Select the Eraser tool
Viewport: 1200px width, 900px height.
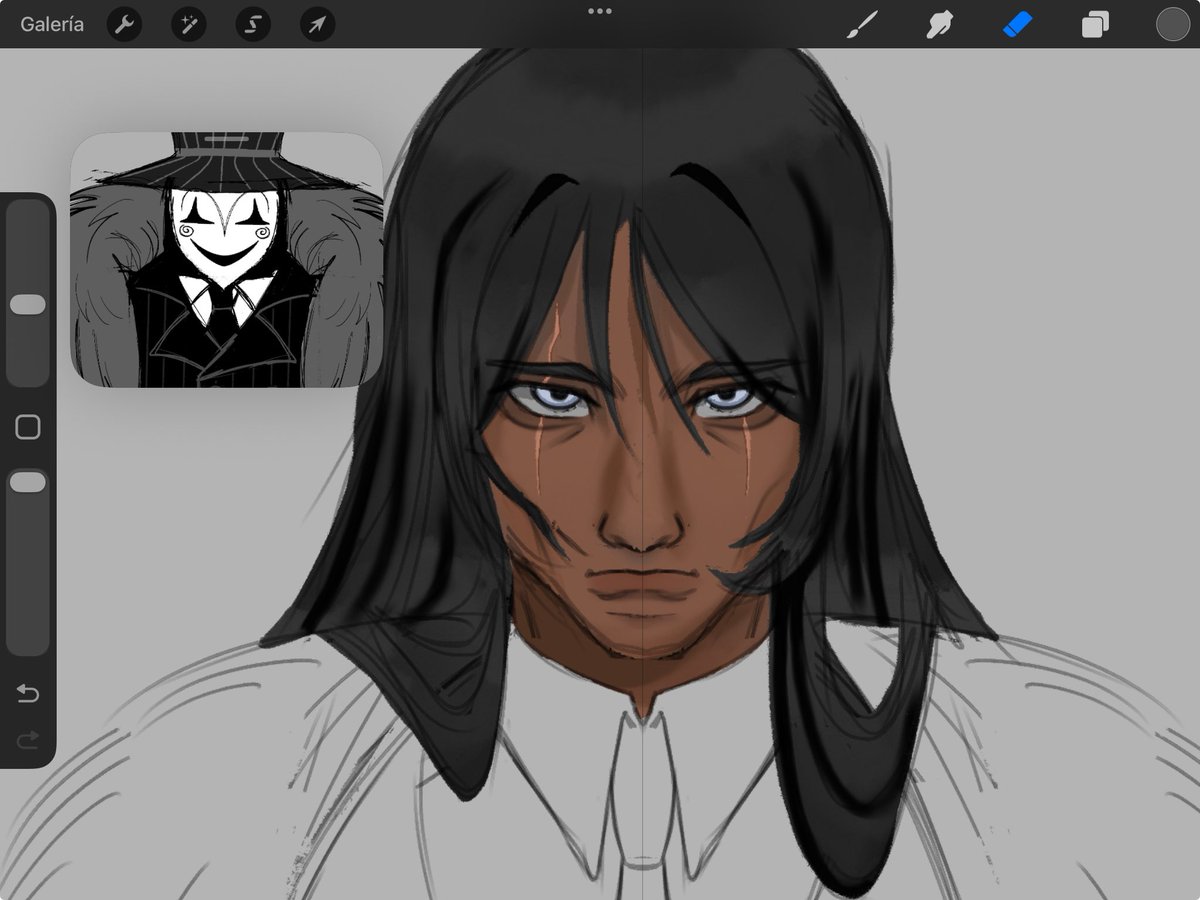click(1016, 24)
